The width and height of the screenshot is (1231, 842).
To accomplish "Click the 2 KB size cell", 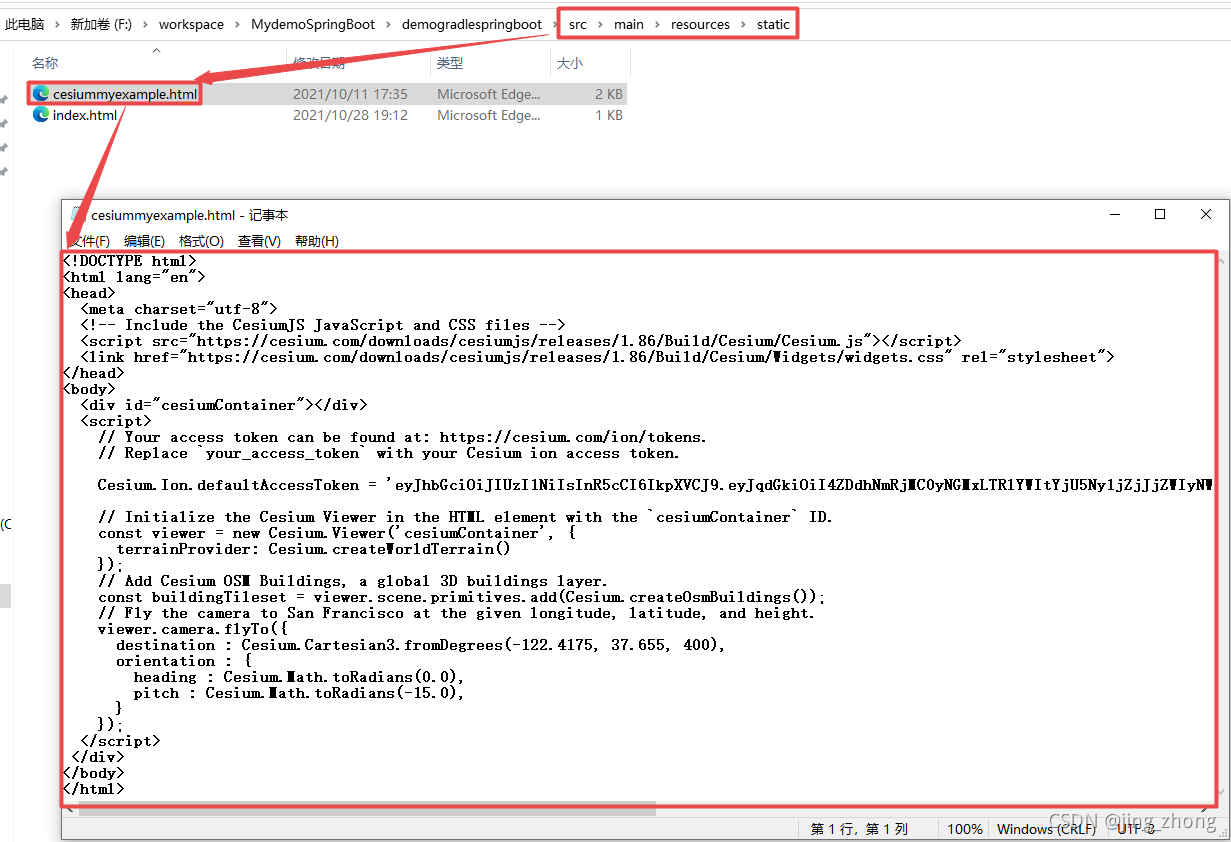I will pyautogui.click(x=608, y=94).
